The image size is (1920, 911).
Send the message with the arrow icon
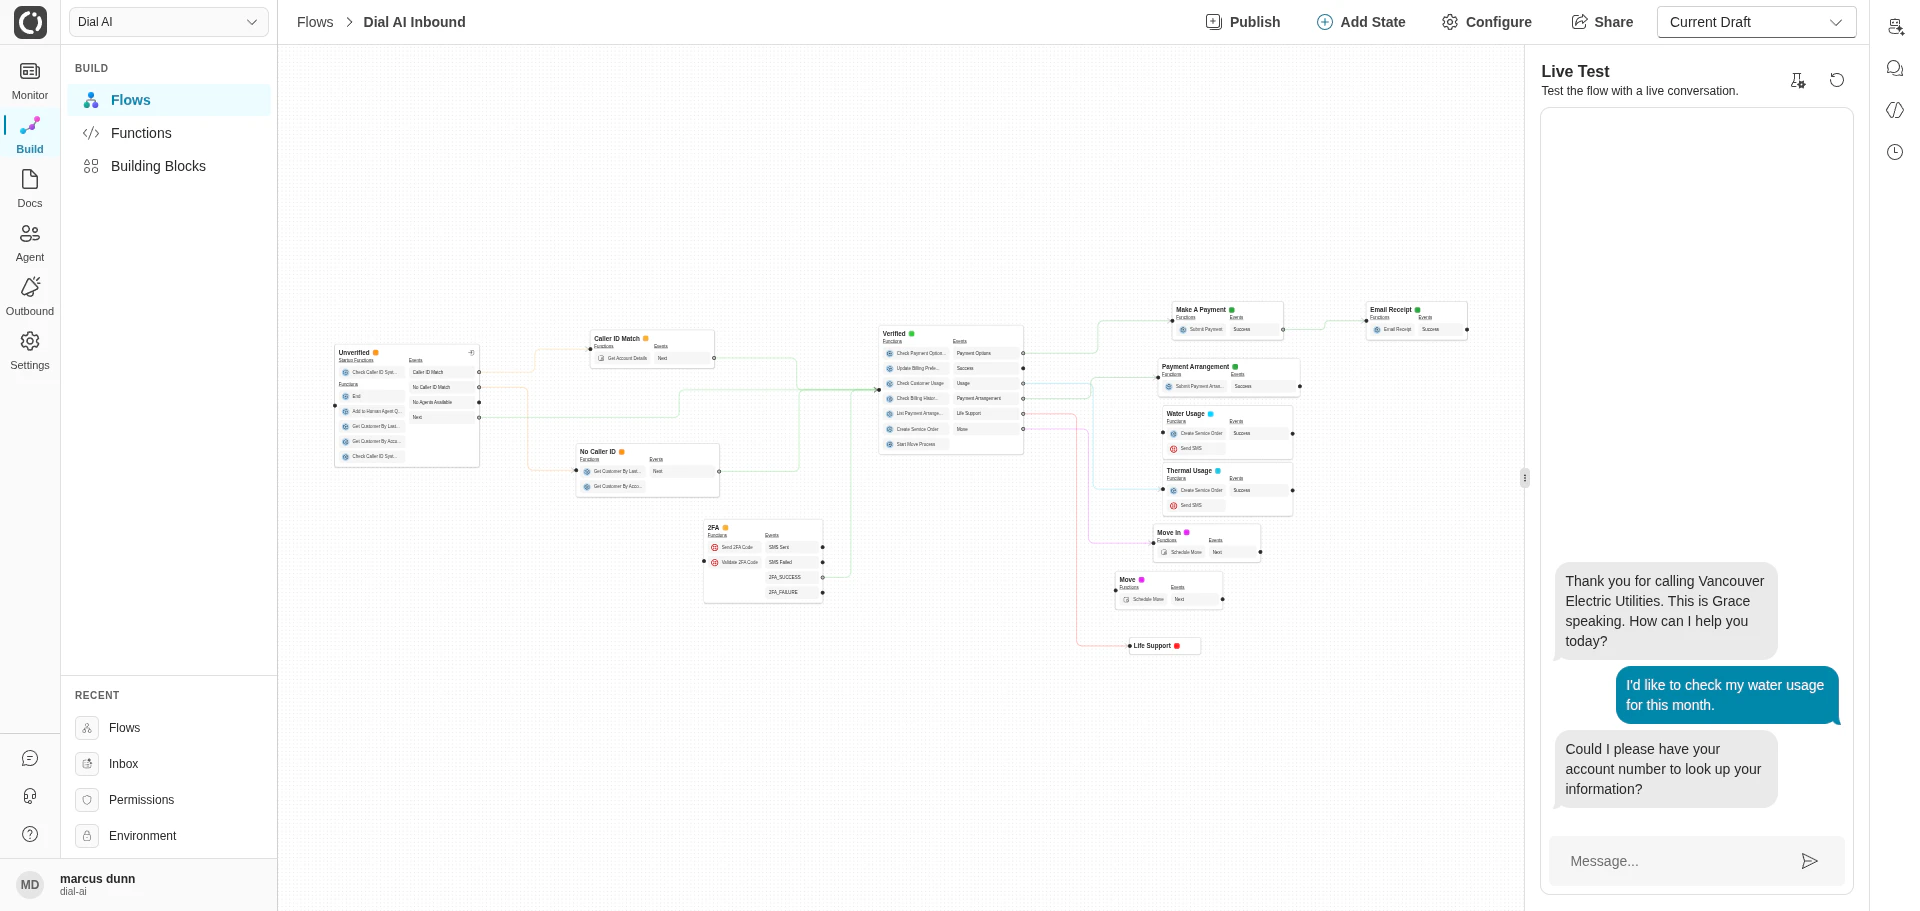click(1809, 861)
